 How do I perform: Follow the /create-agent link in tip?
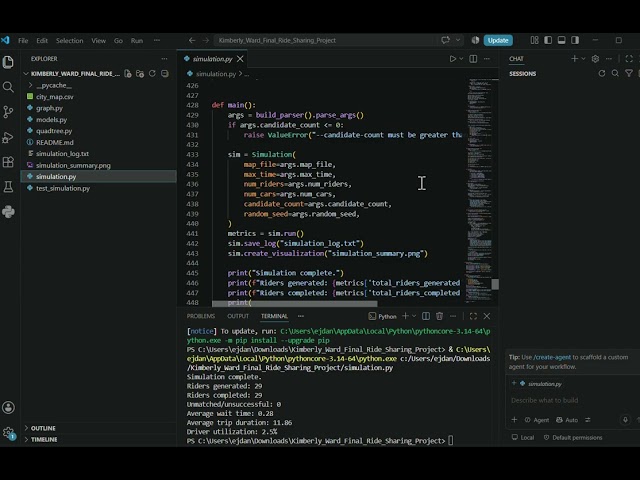[552, 357]
